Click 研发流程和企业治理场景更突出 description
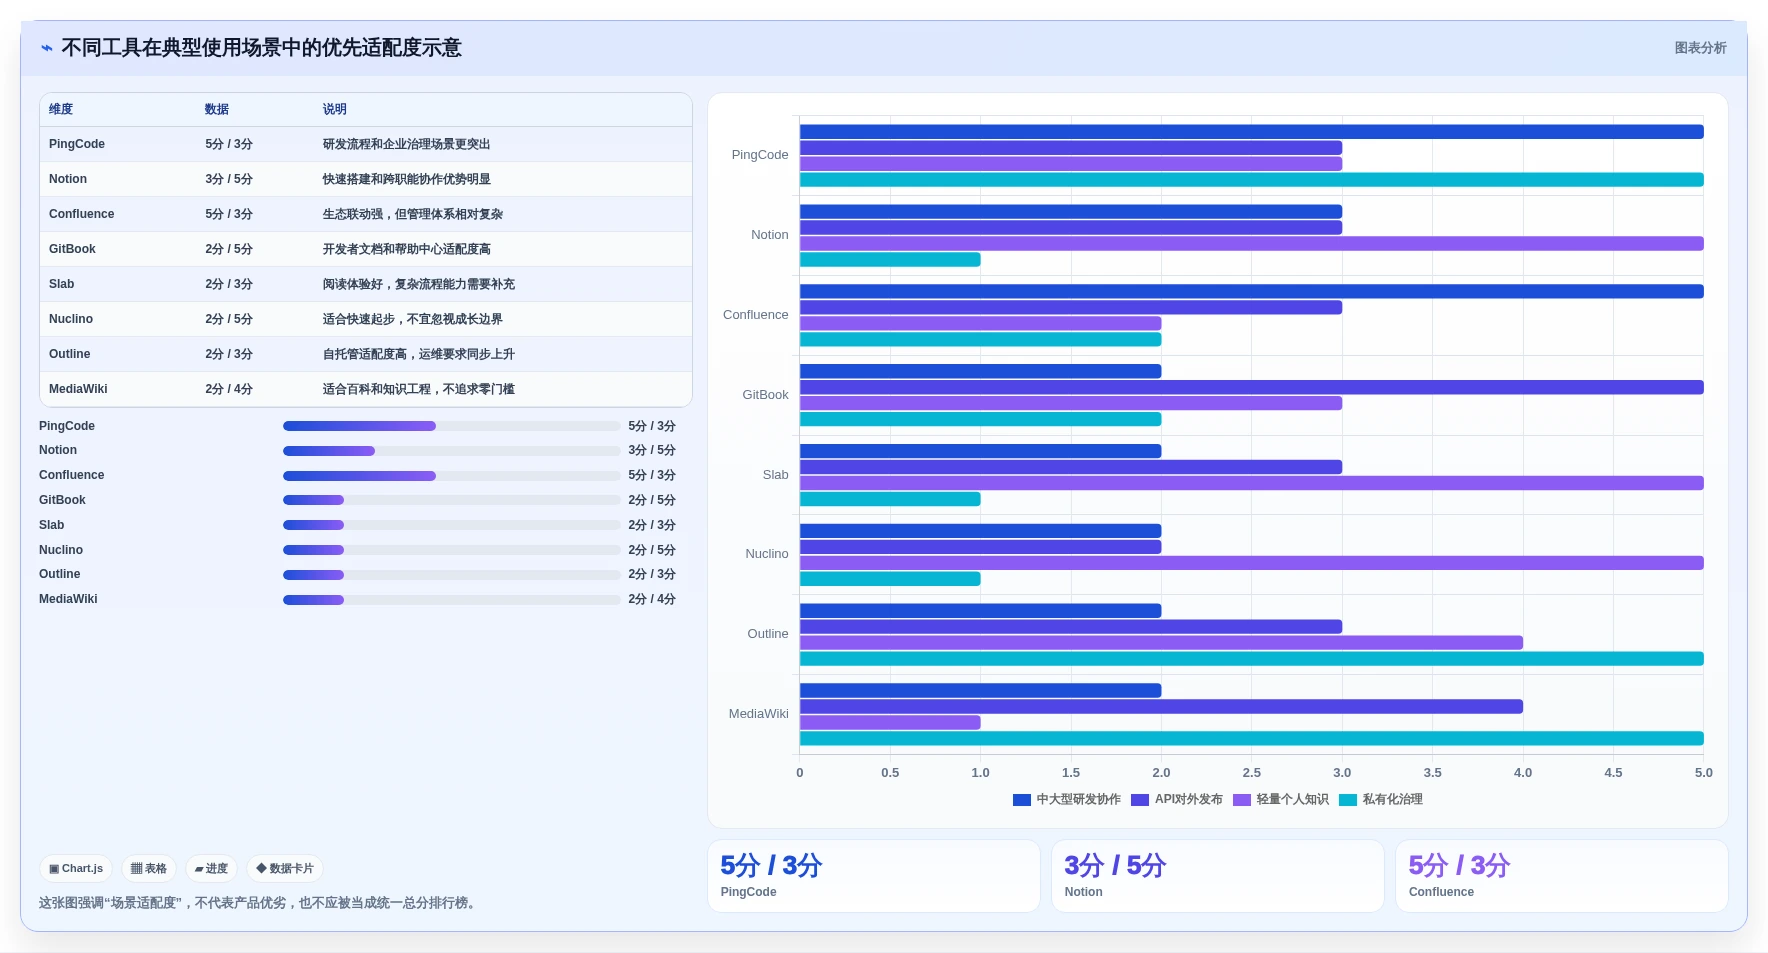This screenshot has width=1768, height=953. [406, 144]
